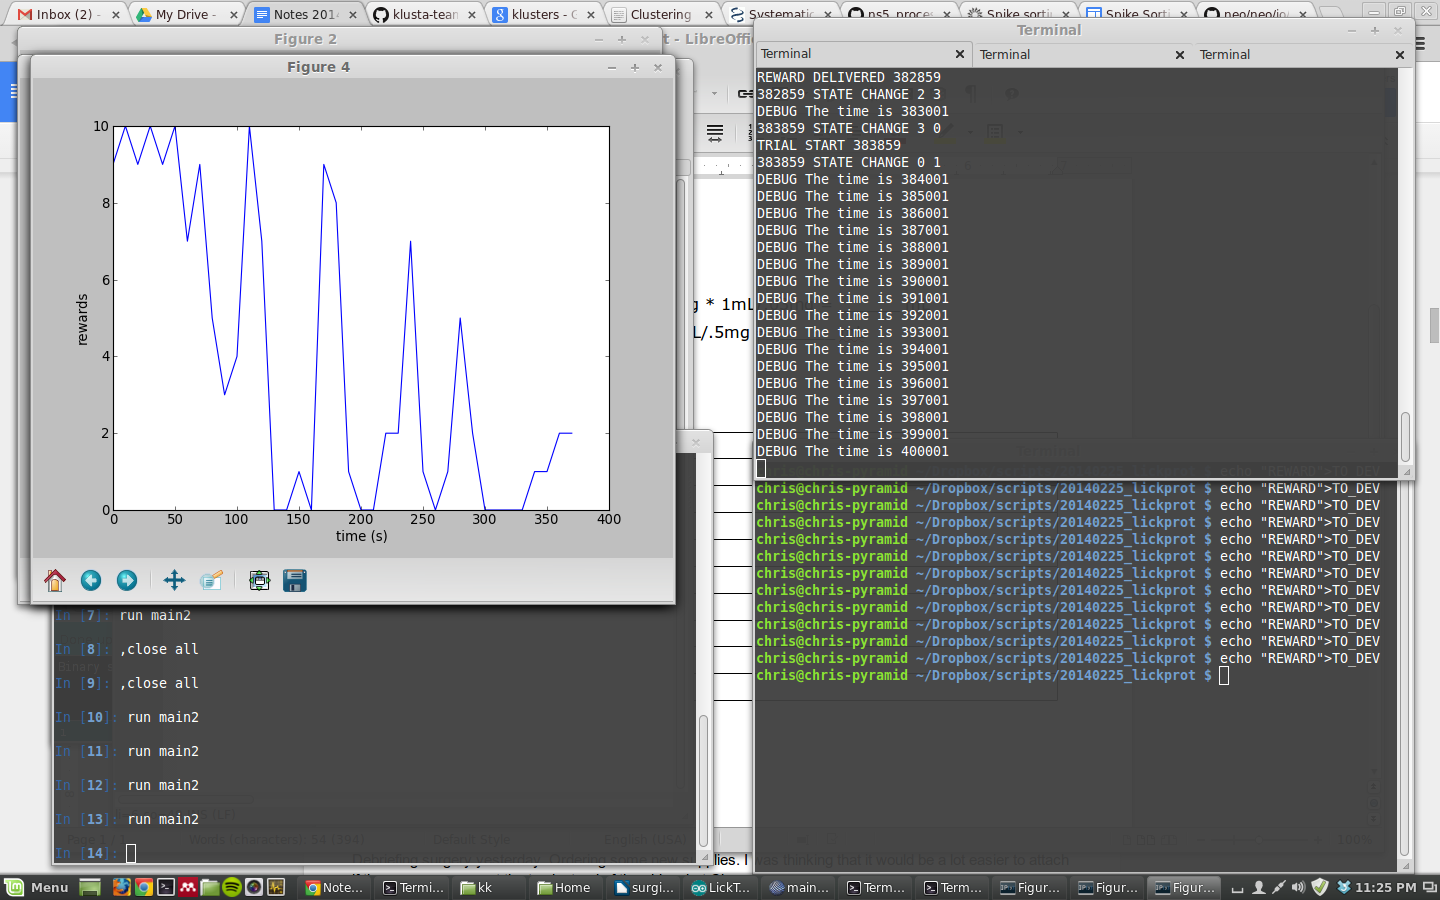Go forward to next plot view
Viewport: 1440px width, 900px height.
click(x=127, y=580)
